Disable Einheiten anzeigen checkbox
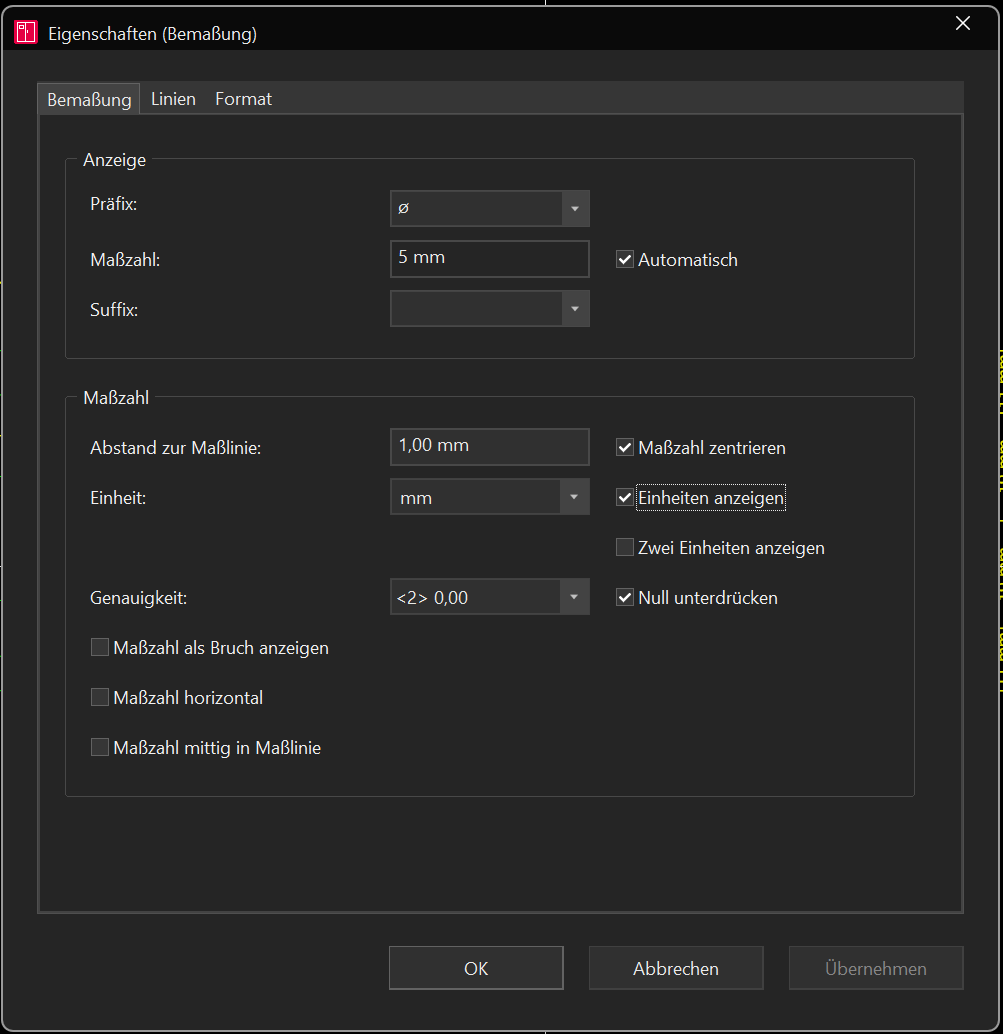Screen dimensions: 1003x1034 click(x=624, y=497)
